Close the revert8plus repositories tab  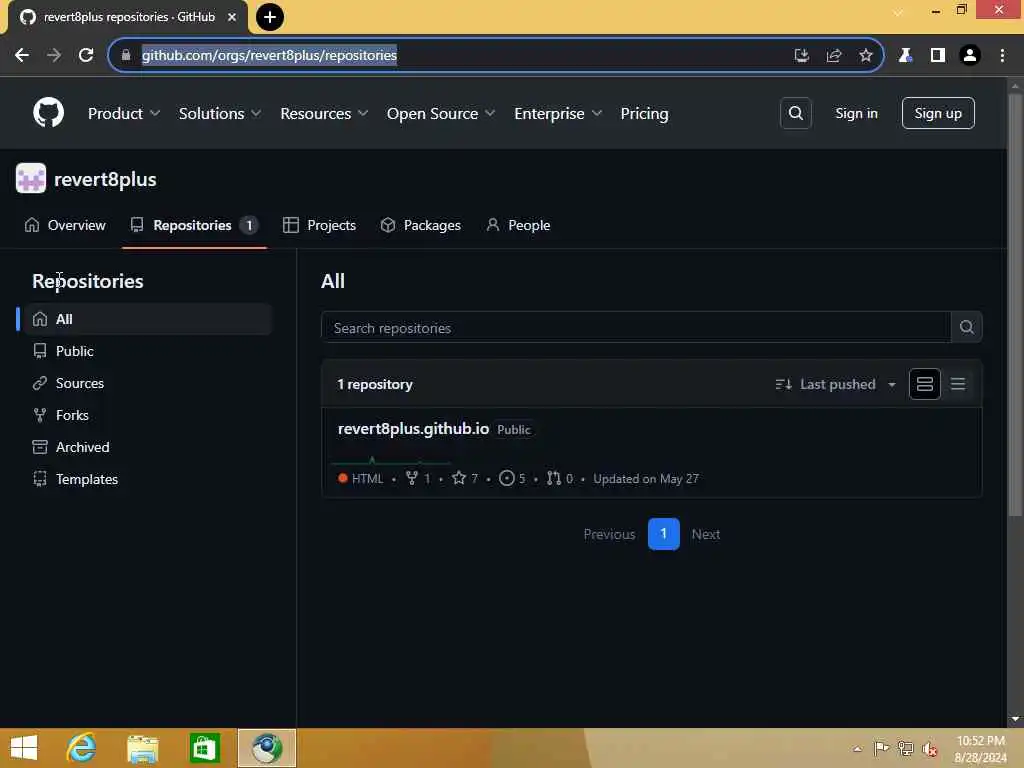232,17
